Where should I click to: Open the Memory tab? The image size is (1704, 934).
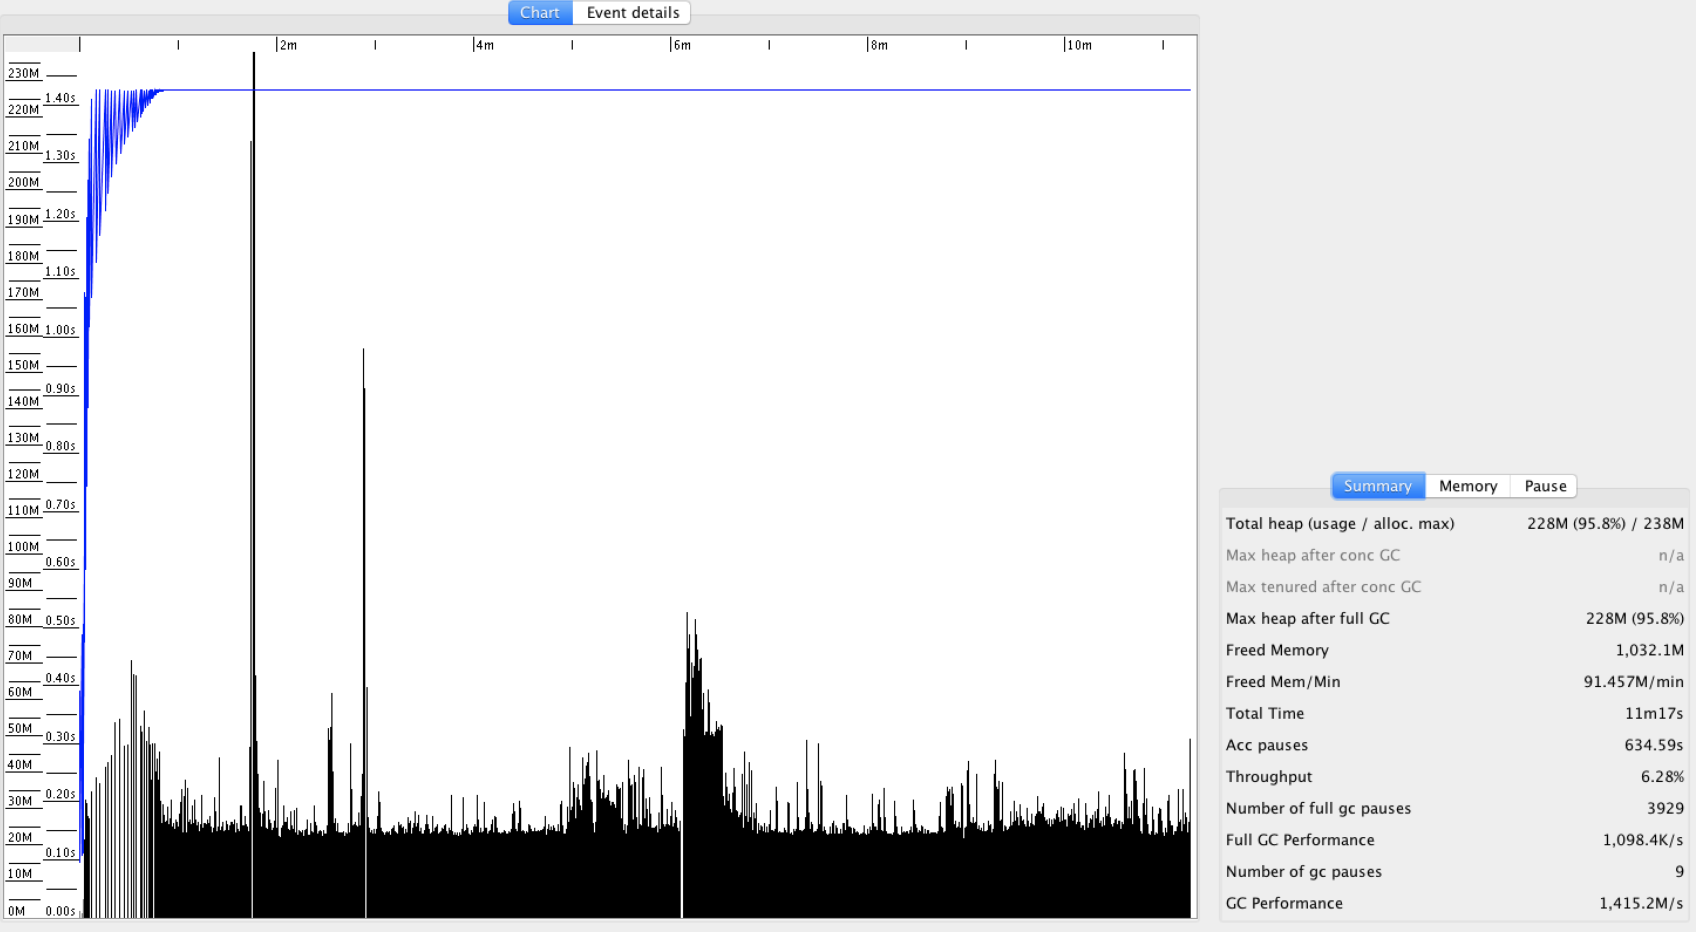click(1468, 486)
